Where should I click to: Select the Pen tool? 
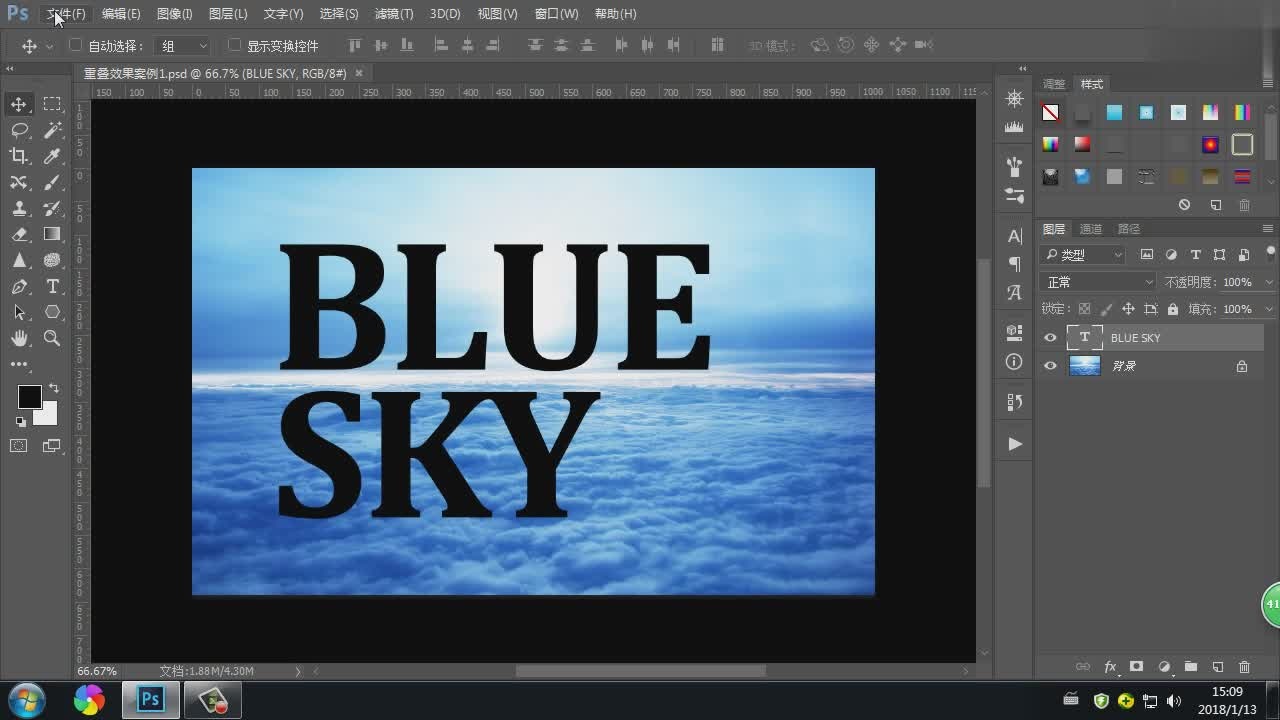click(x=19, y=286)
